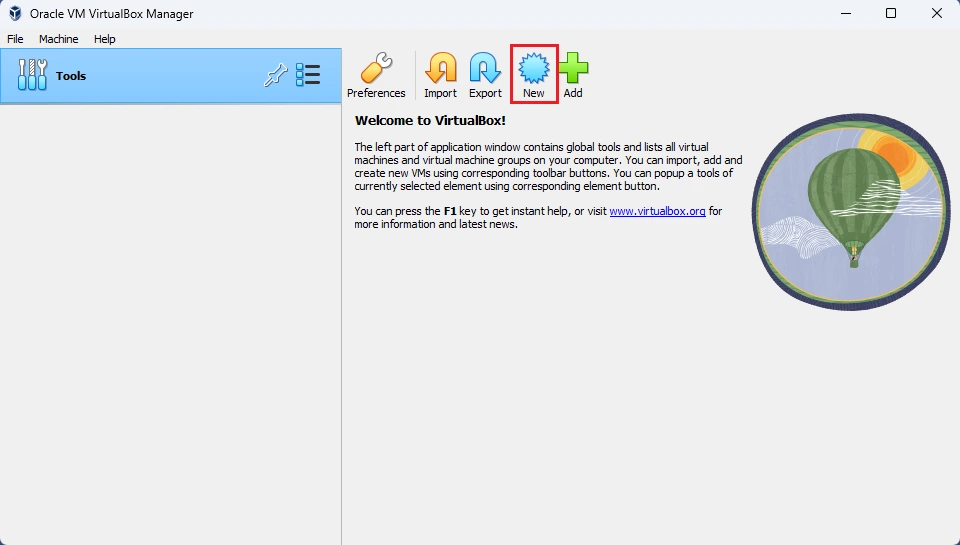960x545 pixels.
Task: Open the Preferences wrench tool
Action: click(376, 75)
